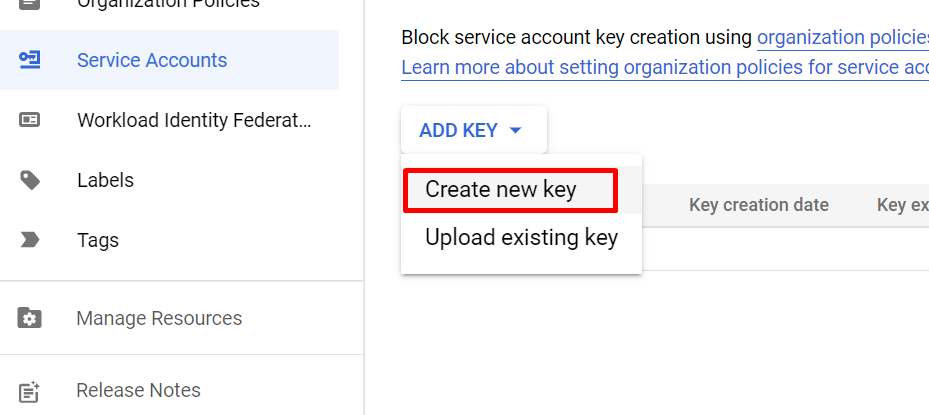Open the Tags section
This screenshot has width=929, height=415.
pyautogui.click(x=98, y=240)
